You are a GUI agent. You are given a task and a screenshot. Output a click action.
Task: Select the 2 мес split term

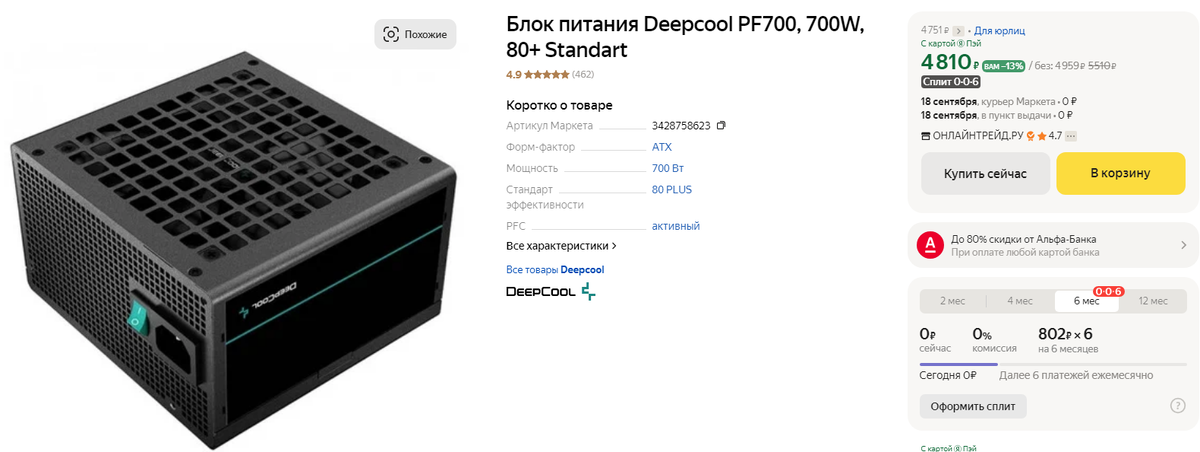952,301
